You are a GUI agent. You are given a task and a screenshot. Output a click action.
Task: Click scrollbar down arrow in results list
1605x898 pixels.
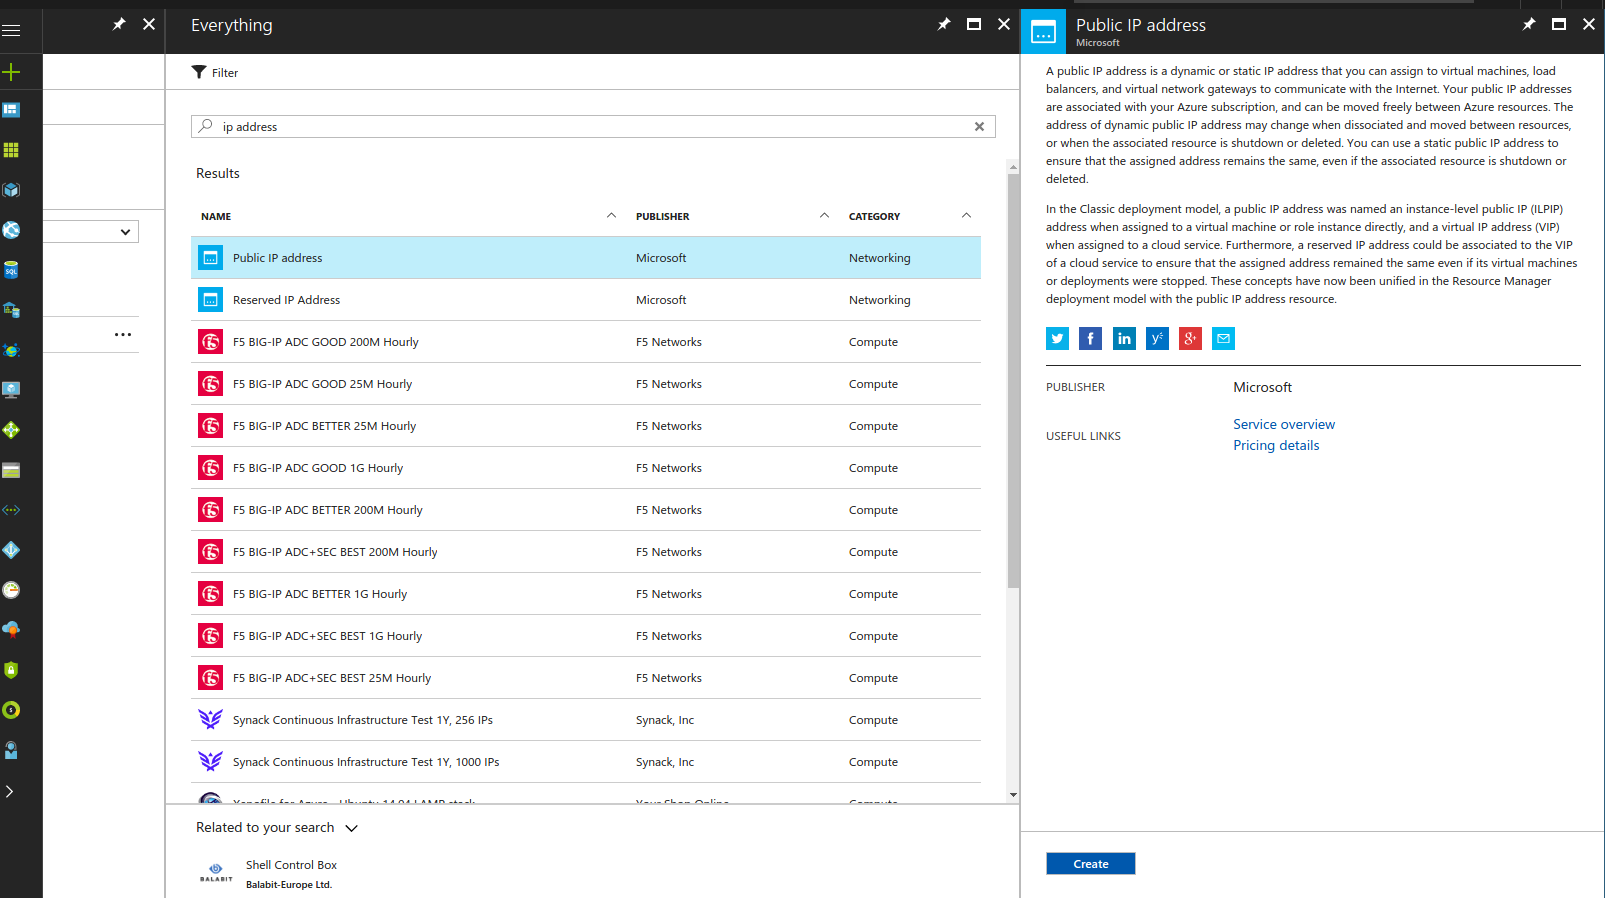coord(1013,795)
